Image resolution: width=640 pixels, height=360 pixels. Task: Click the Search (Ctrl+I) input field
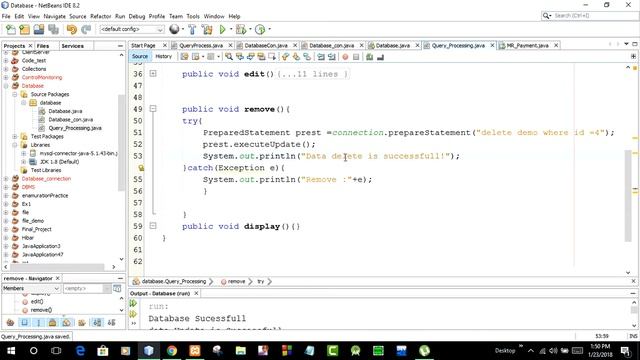point(595,16)
